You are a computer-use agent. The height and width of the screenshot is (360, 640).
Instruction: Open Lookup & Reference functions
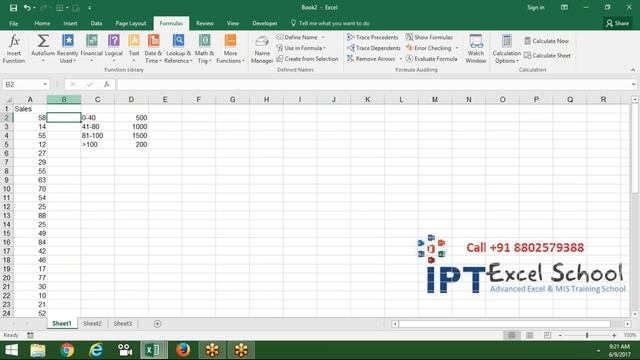click(178, 49)
